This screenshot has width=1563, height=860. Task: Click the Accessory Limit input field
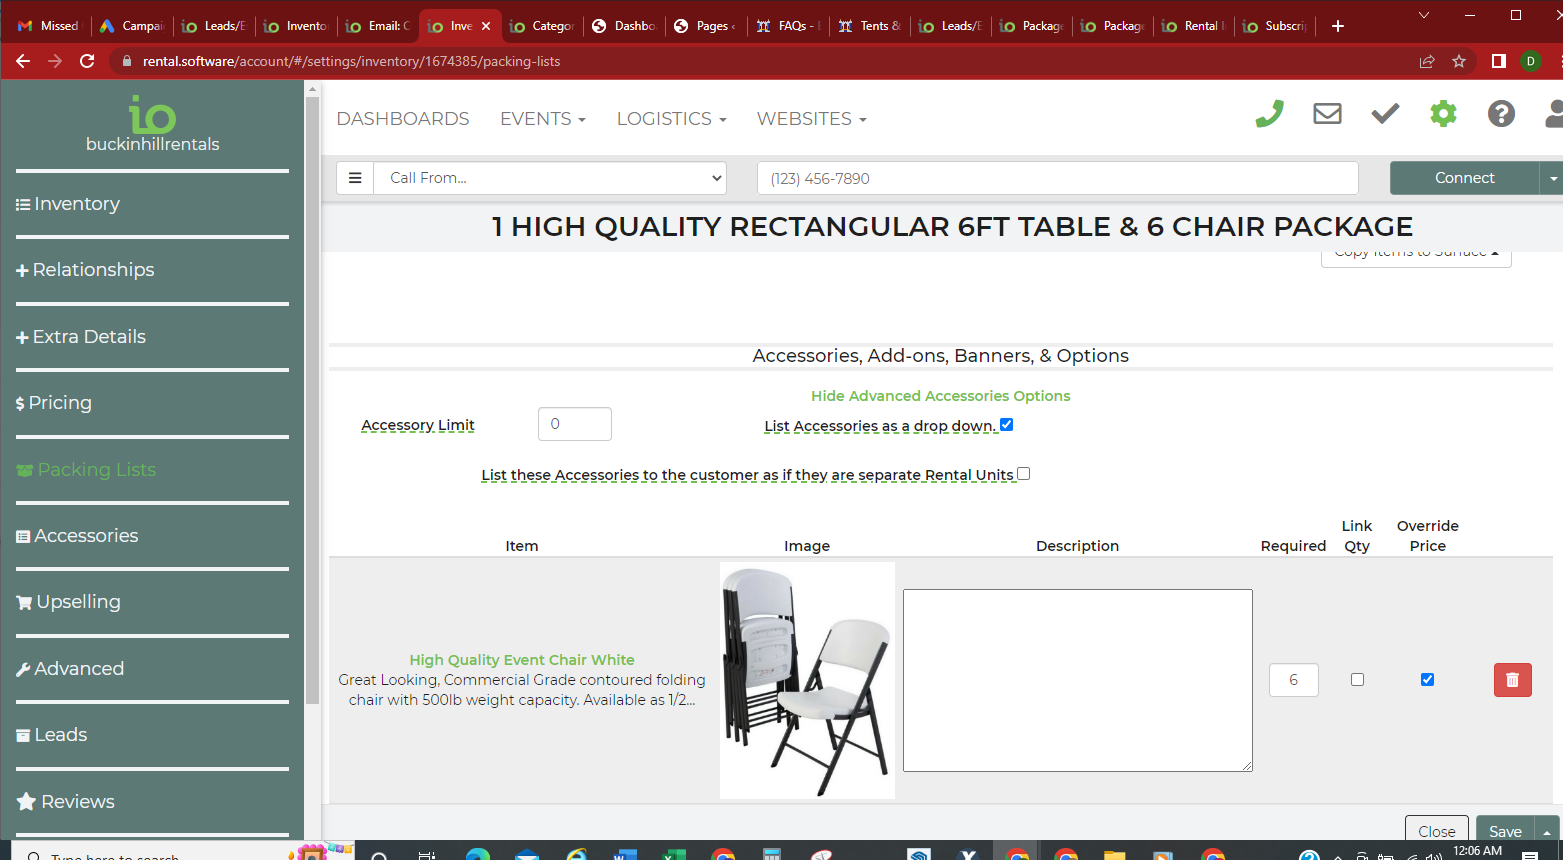[x=574, y=424]
